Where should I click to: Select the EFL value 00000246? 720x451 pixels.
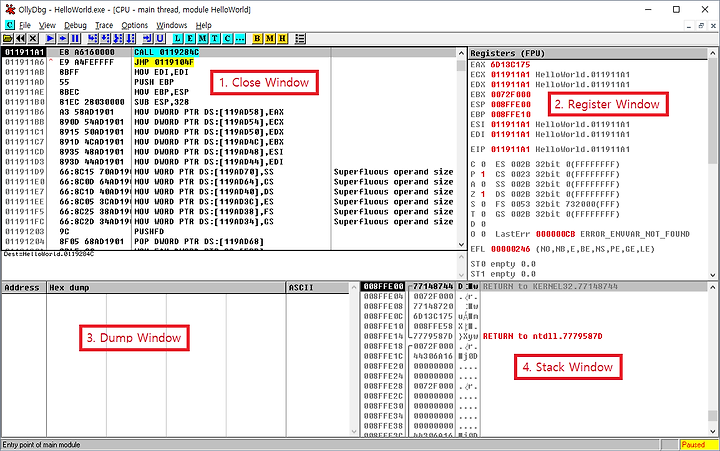click(510, 249)
